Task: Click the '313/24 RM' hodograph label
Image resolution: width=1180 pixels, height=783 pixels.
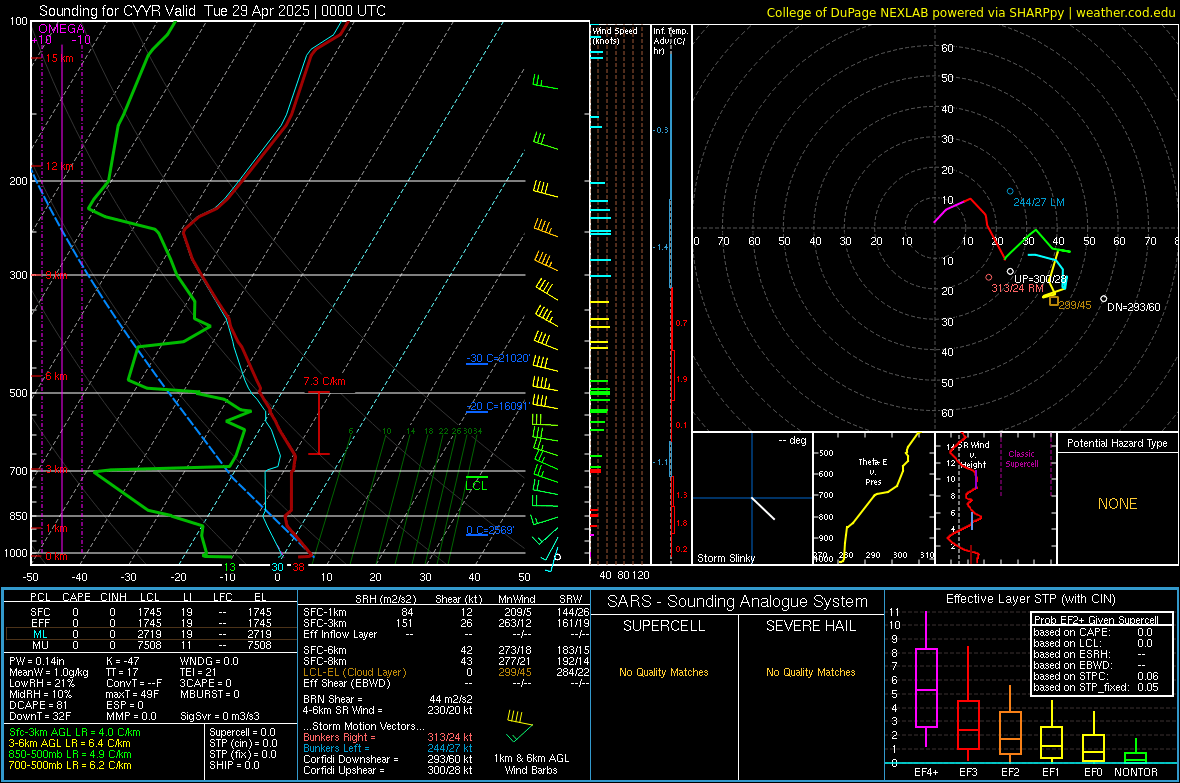Action: click(x=1017, y=288)
